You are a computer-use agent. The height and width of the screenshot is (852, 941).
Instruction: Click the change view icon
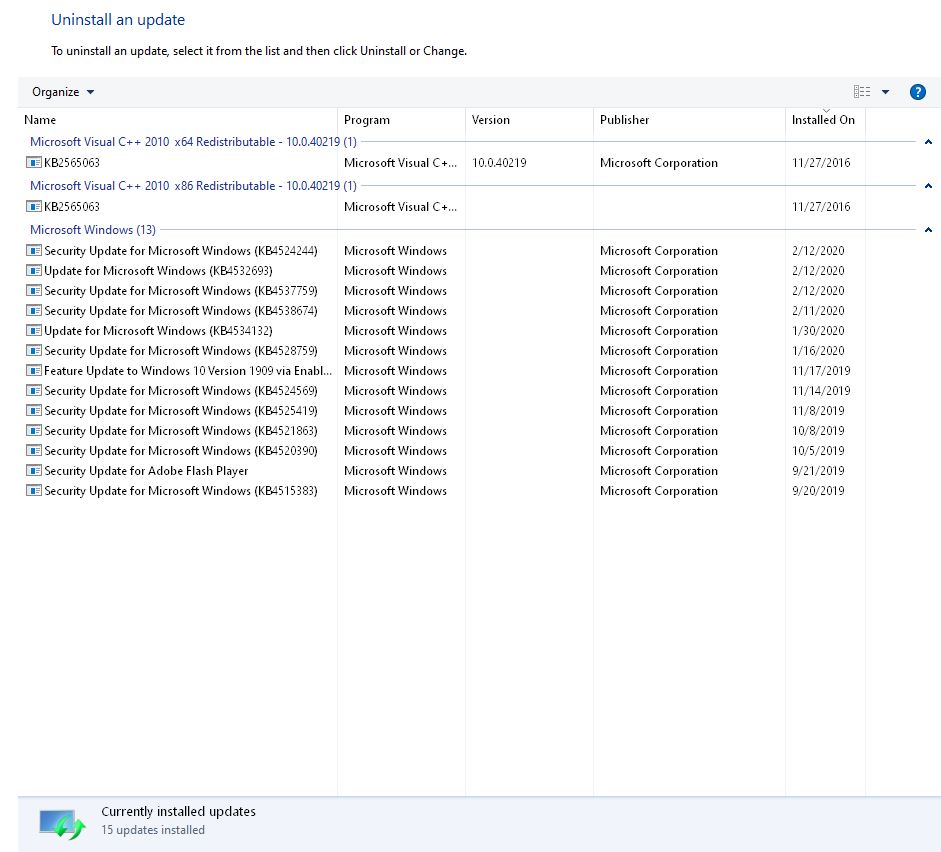click(x=862, y=92)
